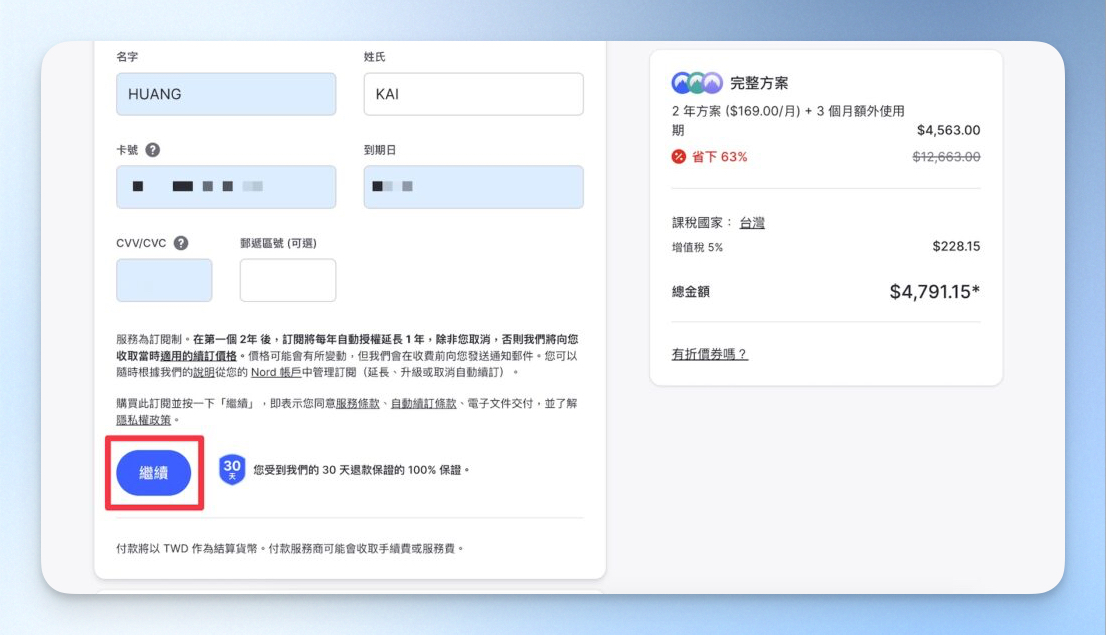Viewport: 1106px width, 635px height.
Task: Change tax country via 台灣 link
Action: point(752,223)
